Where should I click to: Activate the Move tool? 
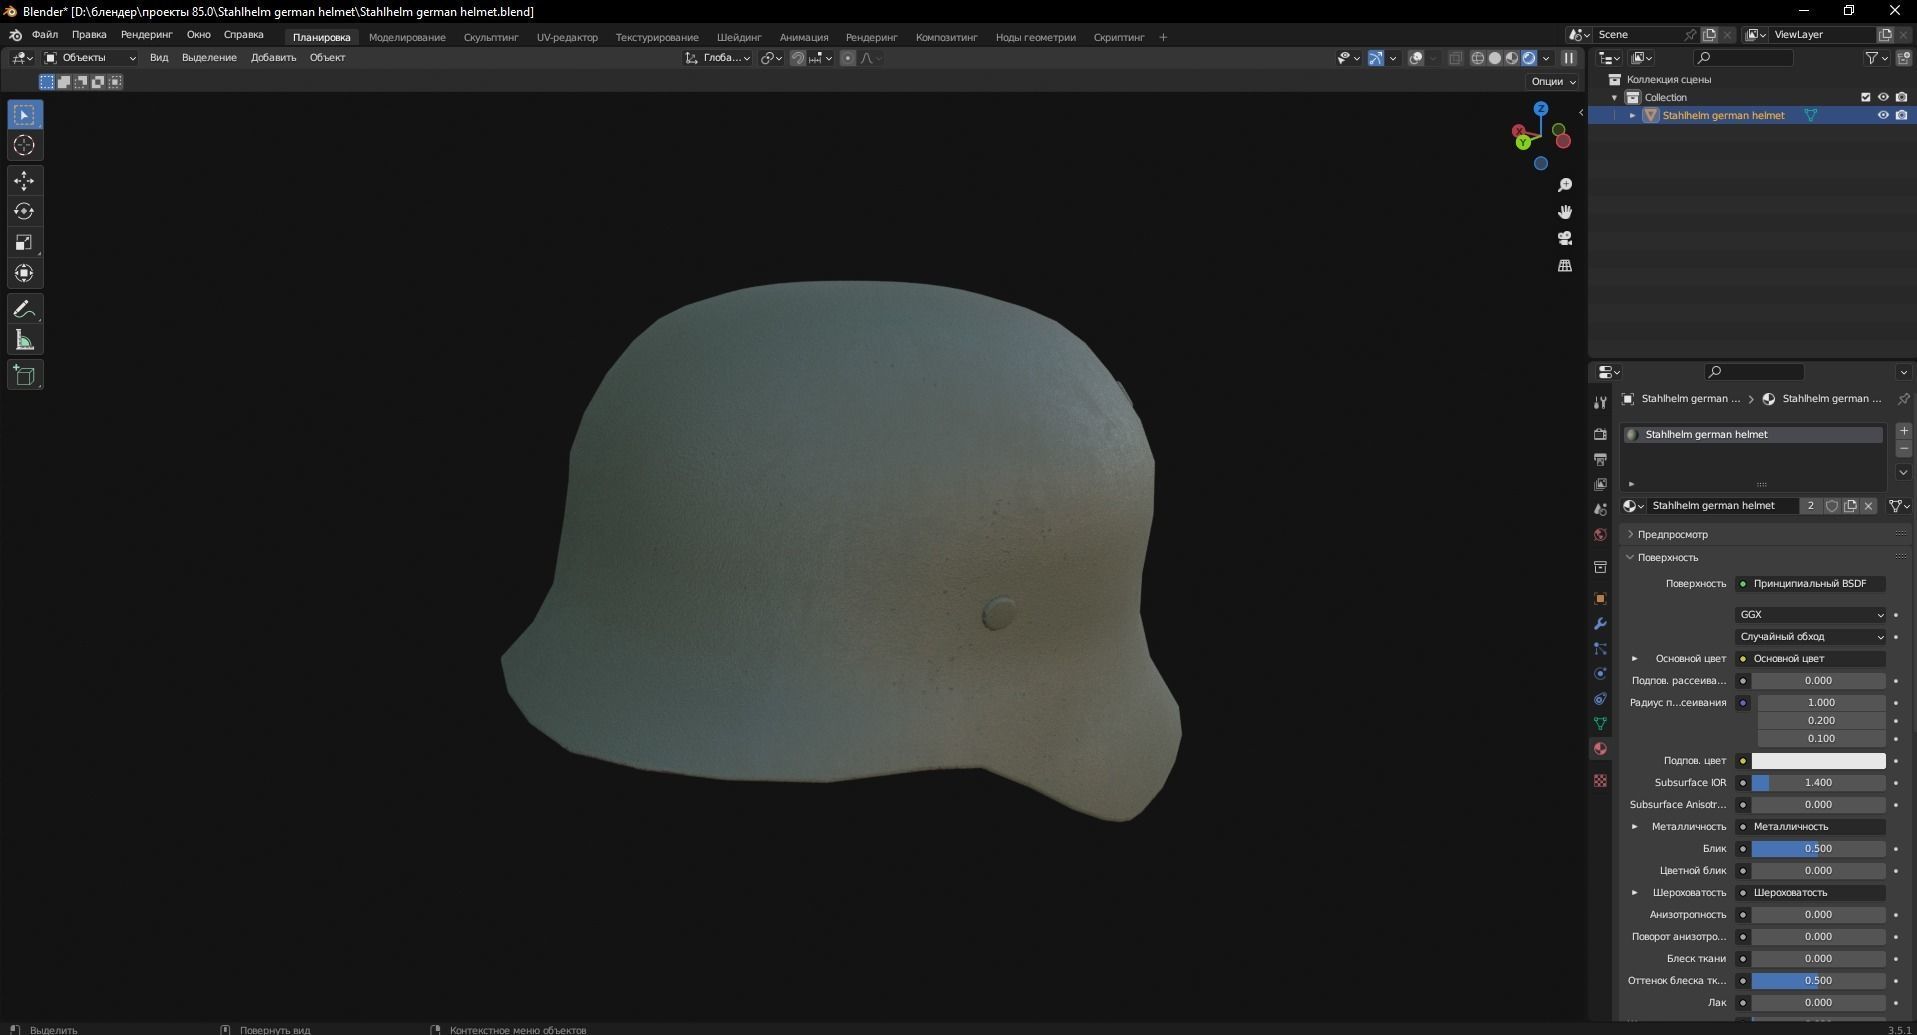pyautogui.click(x=24, y=181)
